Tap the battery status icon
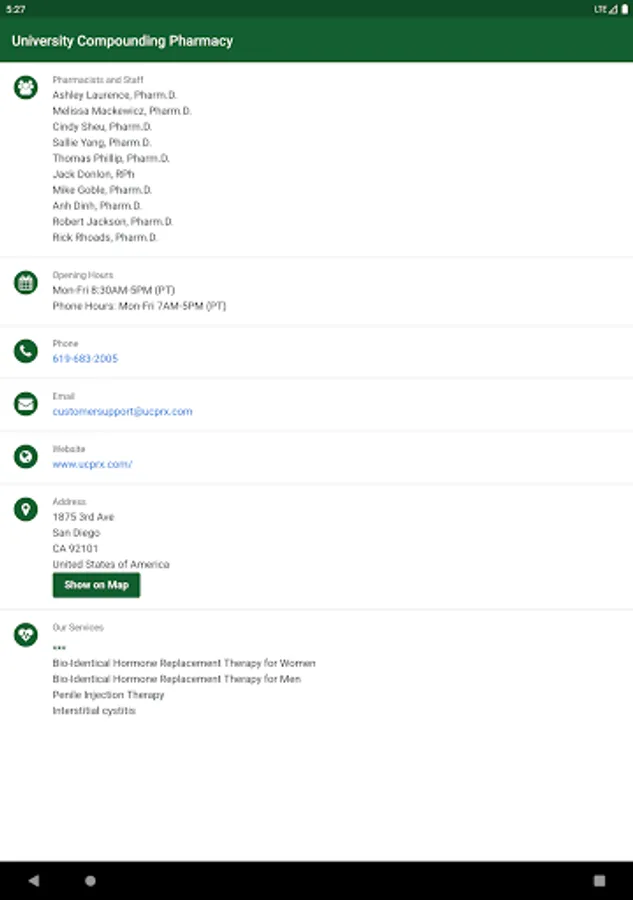 (624, 9)
